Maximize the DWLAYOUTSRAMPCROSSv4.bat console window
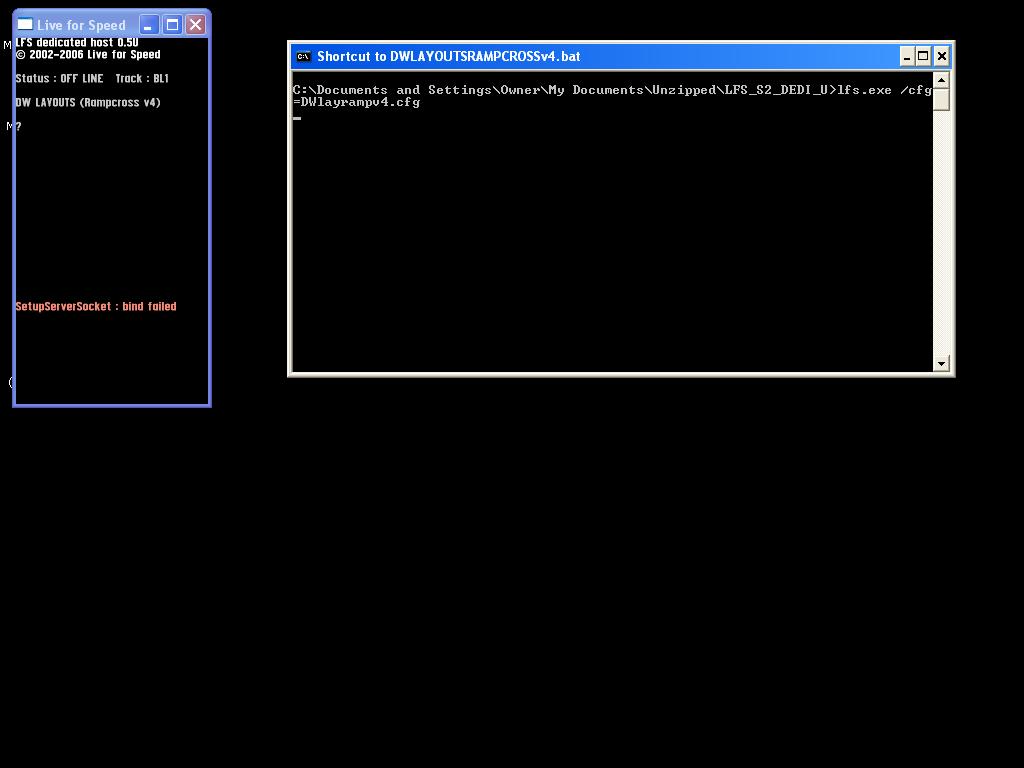This screenshot has height=768, width=1024. tap(923, 57)
